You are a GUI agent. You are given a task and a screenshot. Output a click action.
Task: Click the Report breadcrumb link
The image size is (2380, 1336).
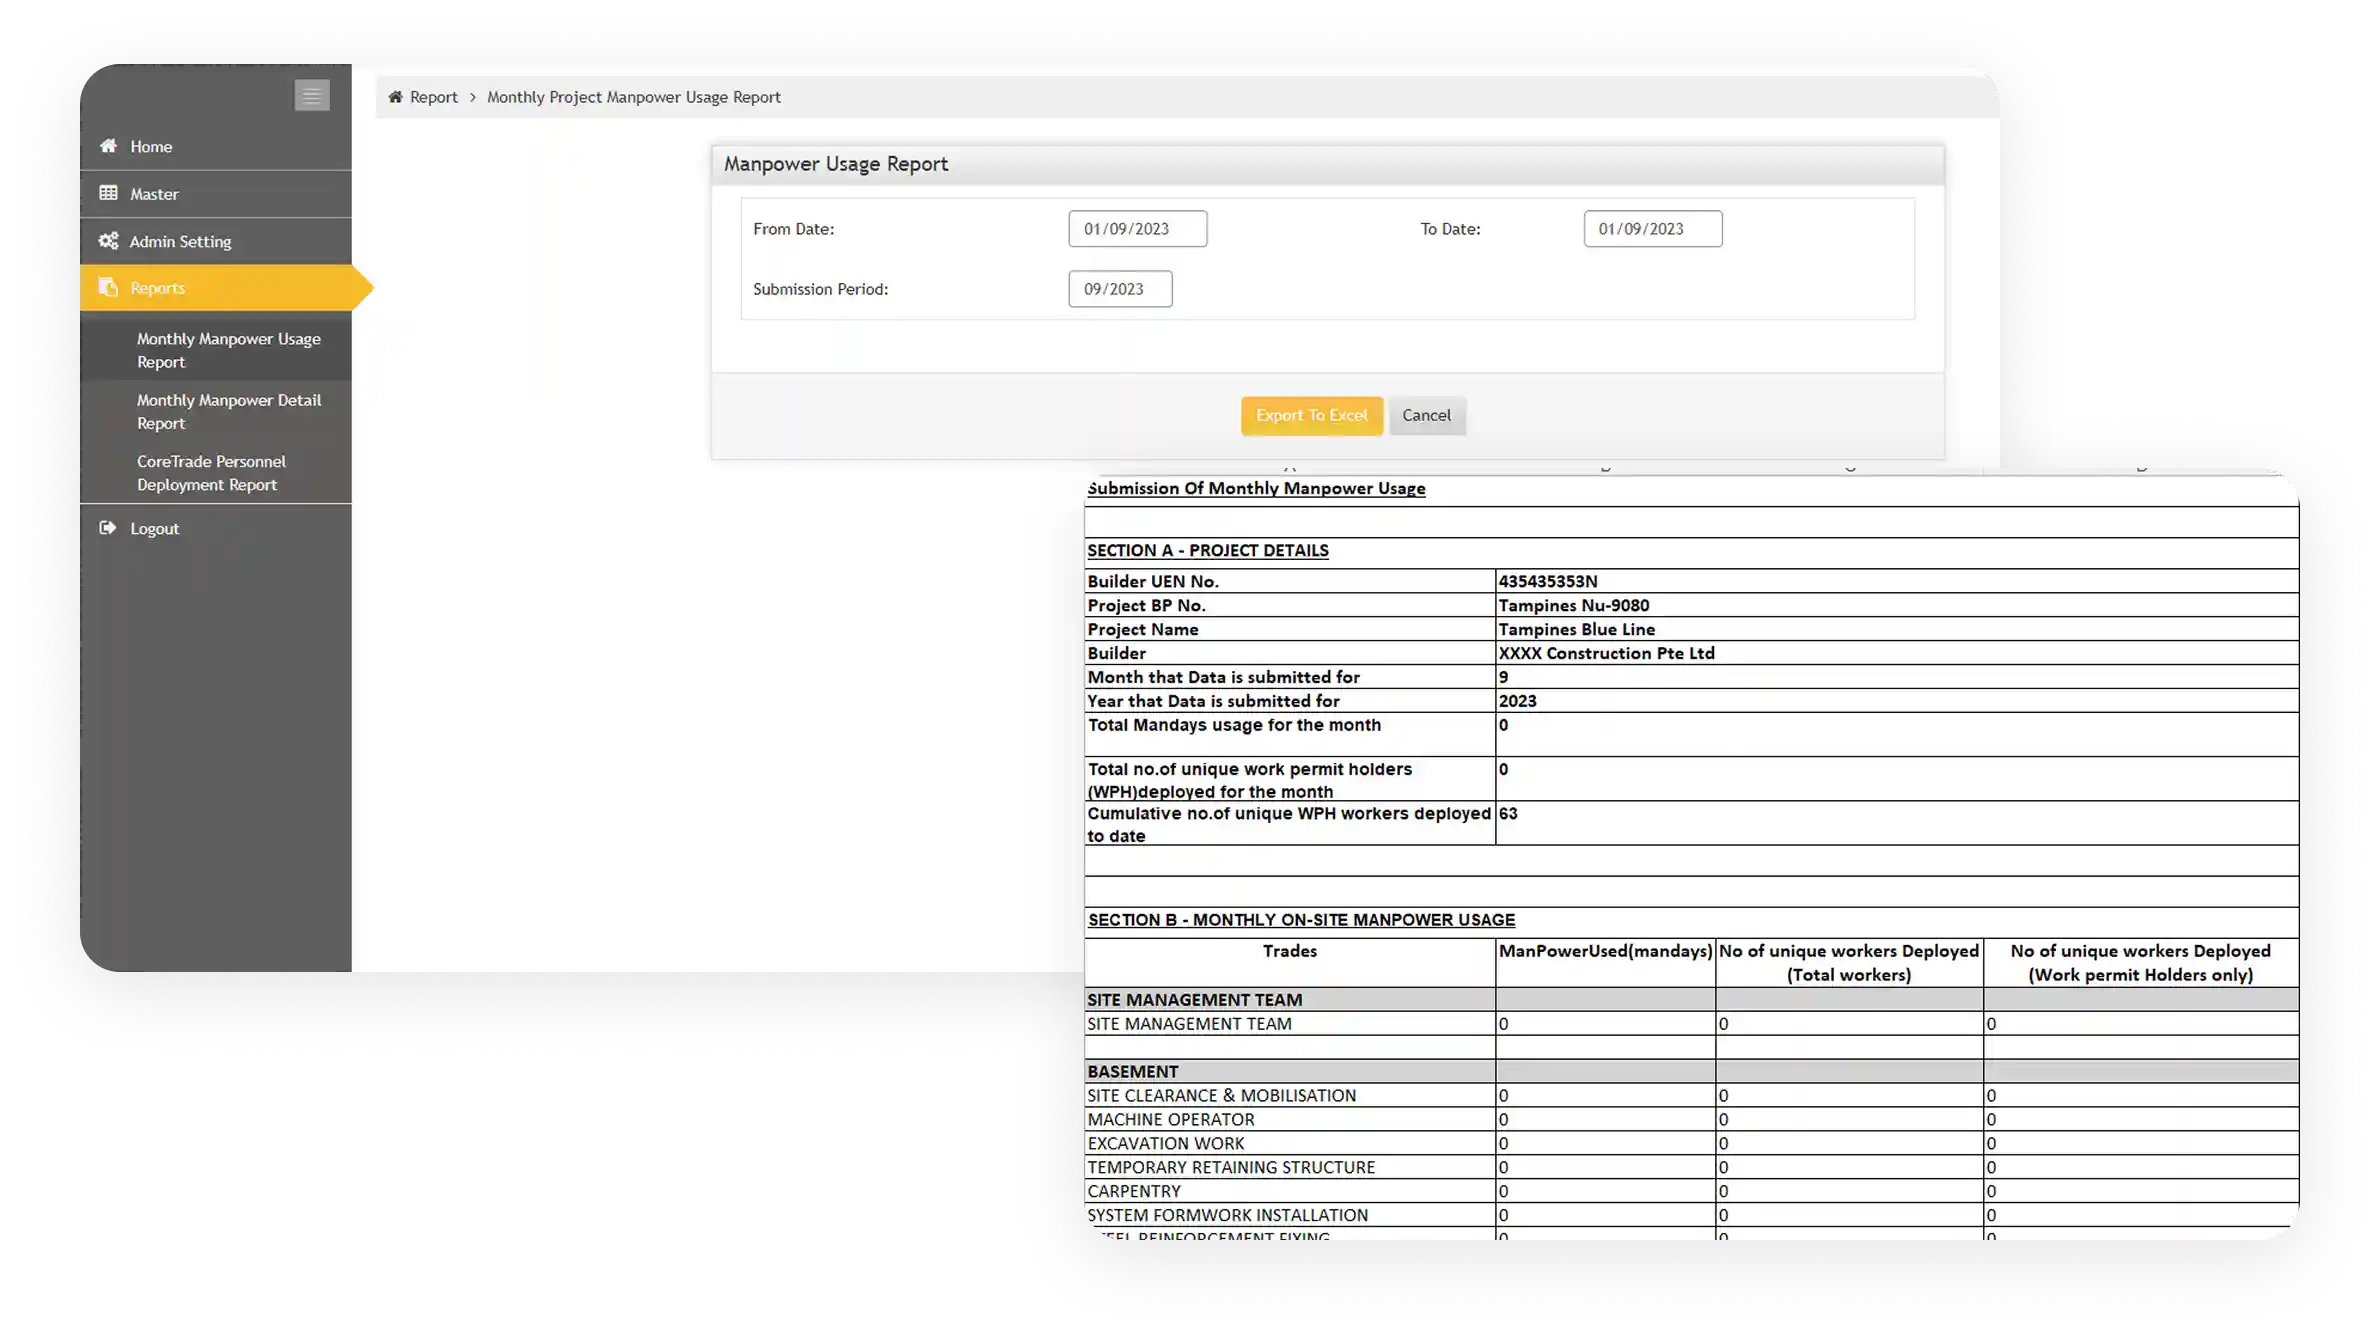click(433, 96)
